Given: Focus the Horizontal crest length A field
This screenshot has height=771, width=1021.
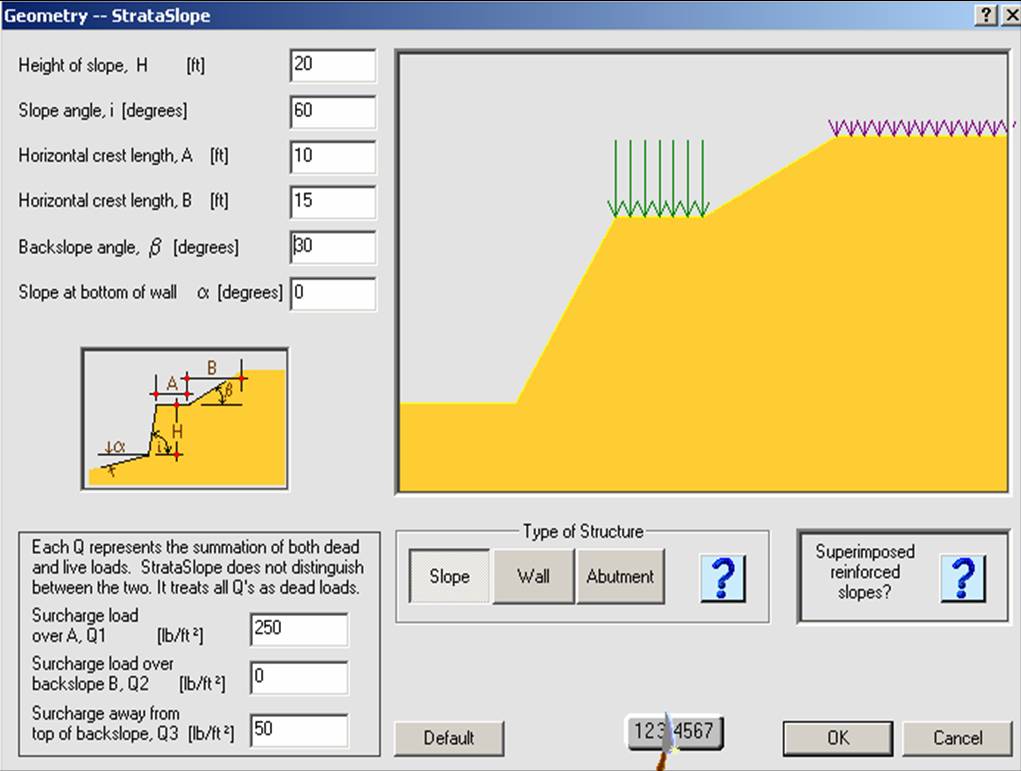Looking at the screenshot, I should click(x=333, y=156).
